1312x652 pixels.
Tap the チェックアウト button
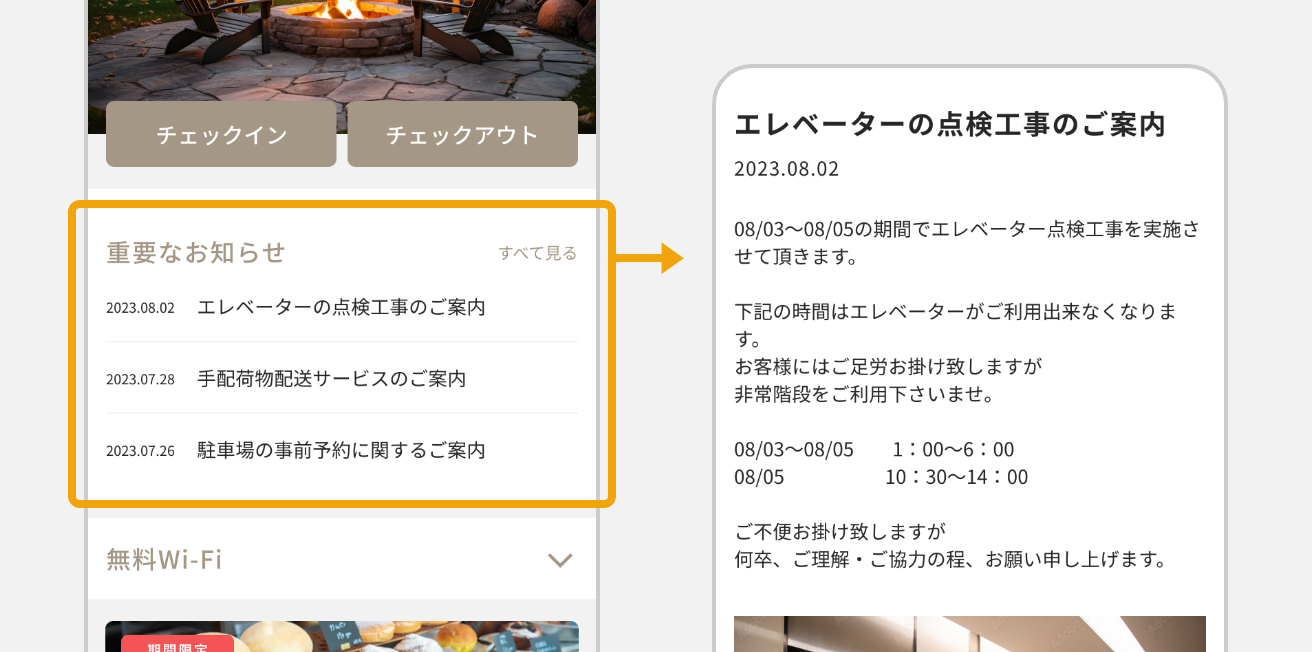(x=462, y=134)
